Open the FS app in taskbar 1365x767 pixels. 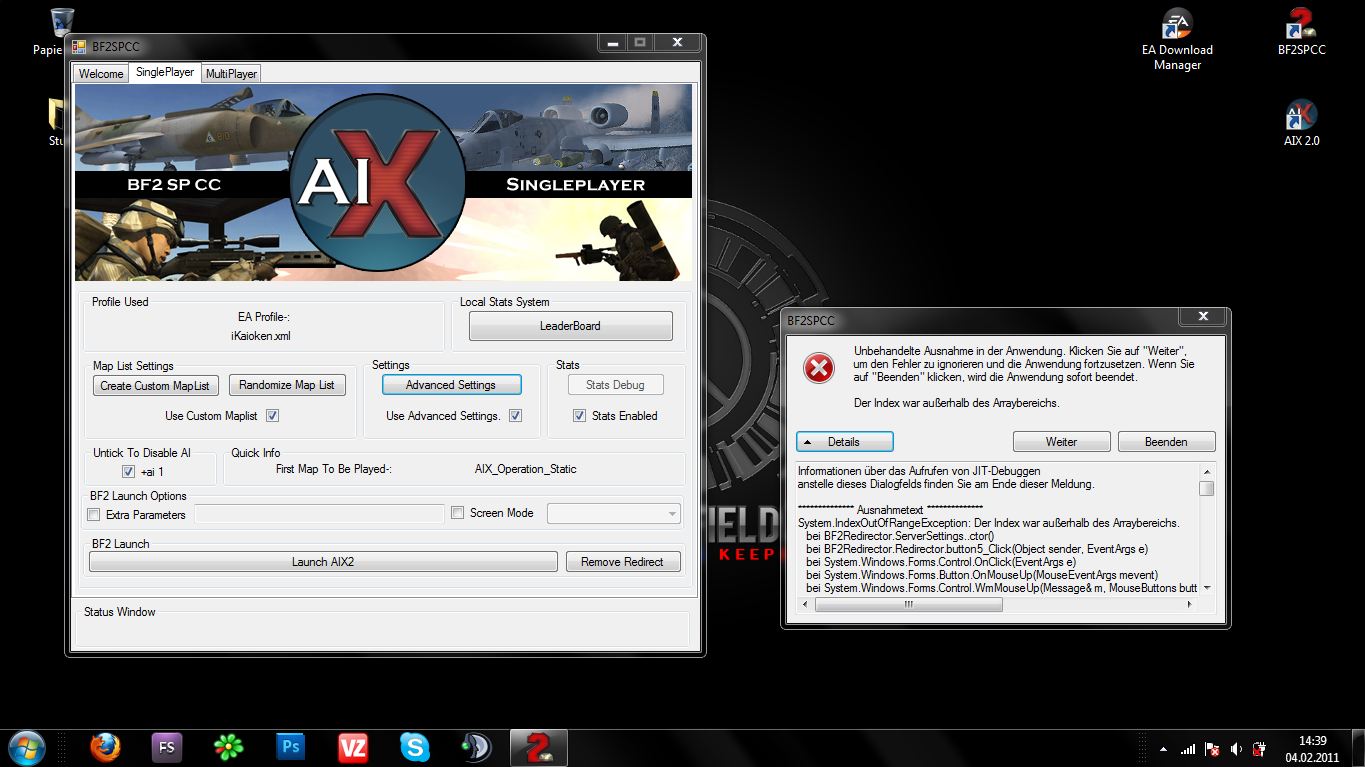tap(167, 747)
